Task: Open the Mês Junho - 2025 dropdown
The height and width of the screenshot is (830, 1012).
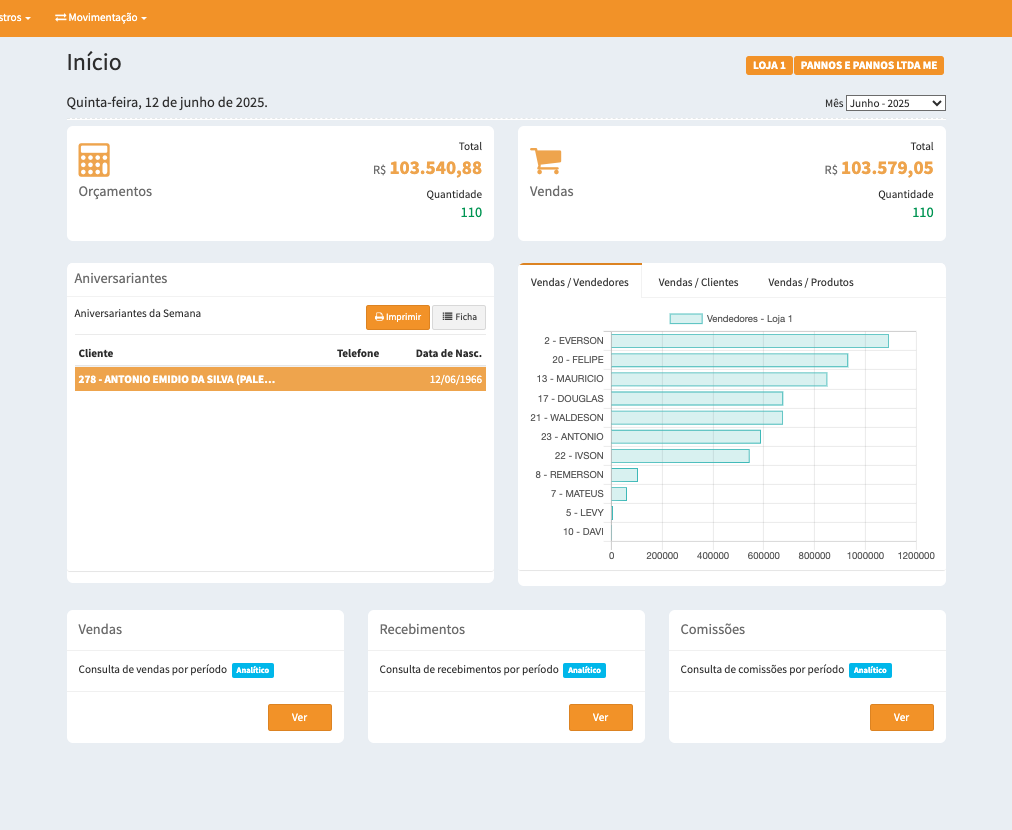Action: coord(895,103)
